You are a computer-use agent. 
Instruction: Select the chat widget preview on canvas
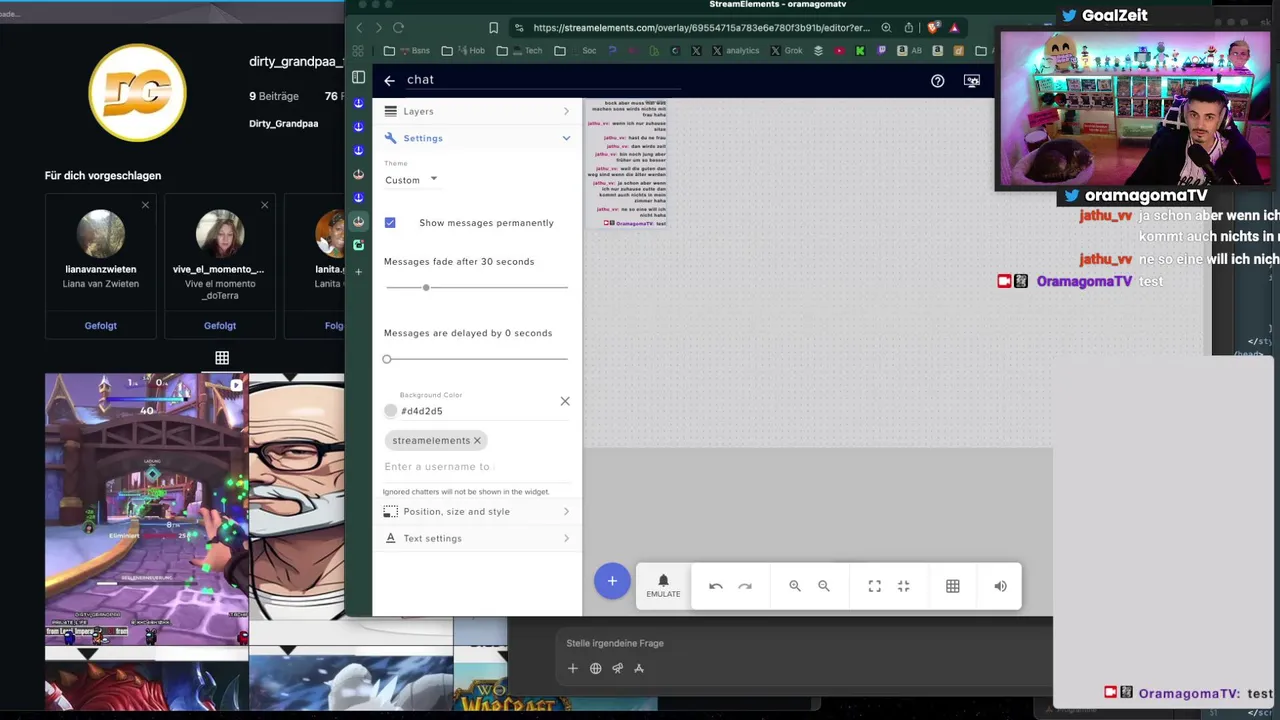point(626,163)
